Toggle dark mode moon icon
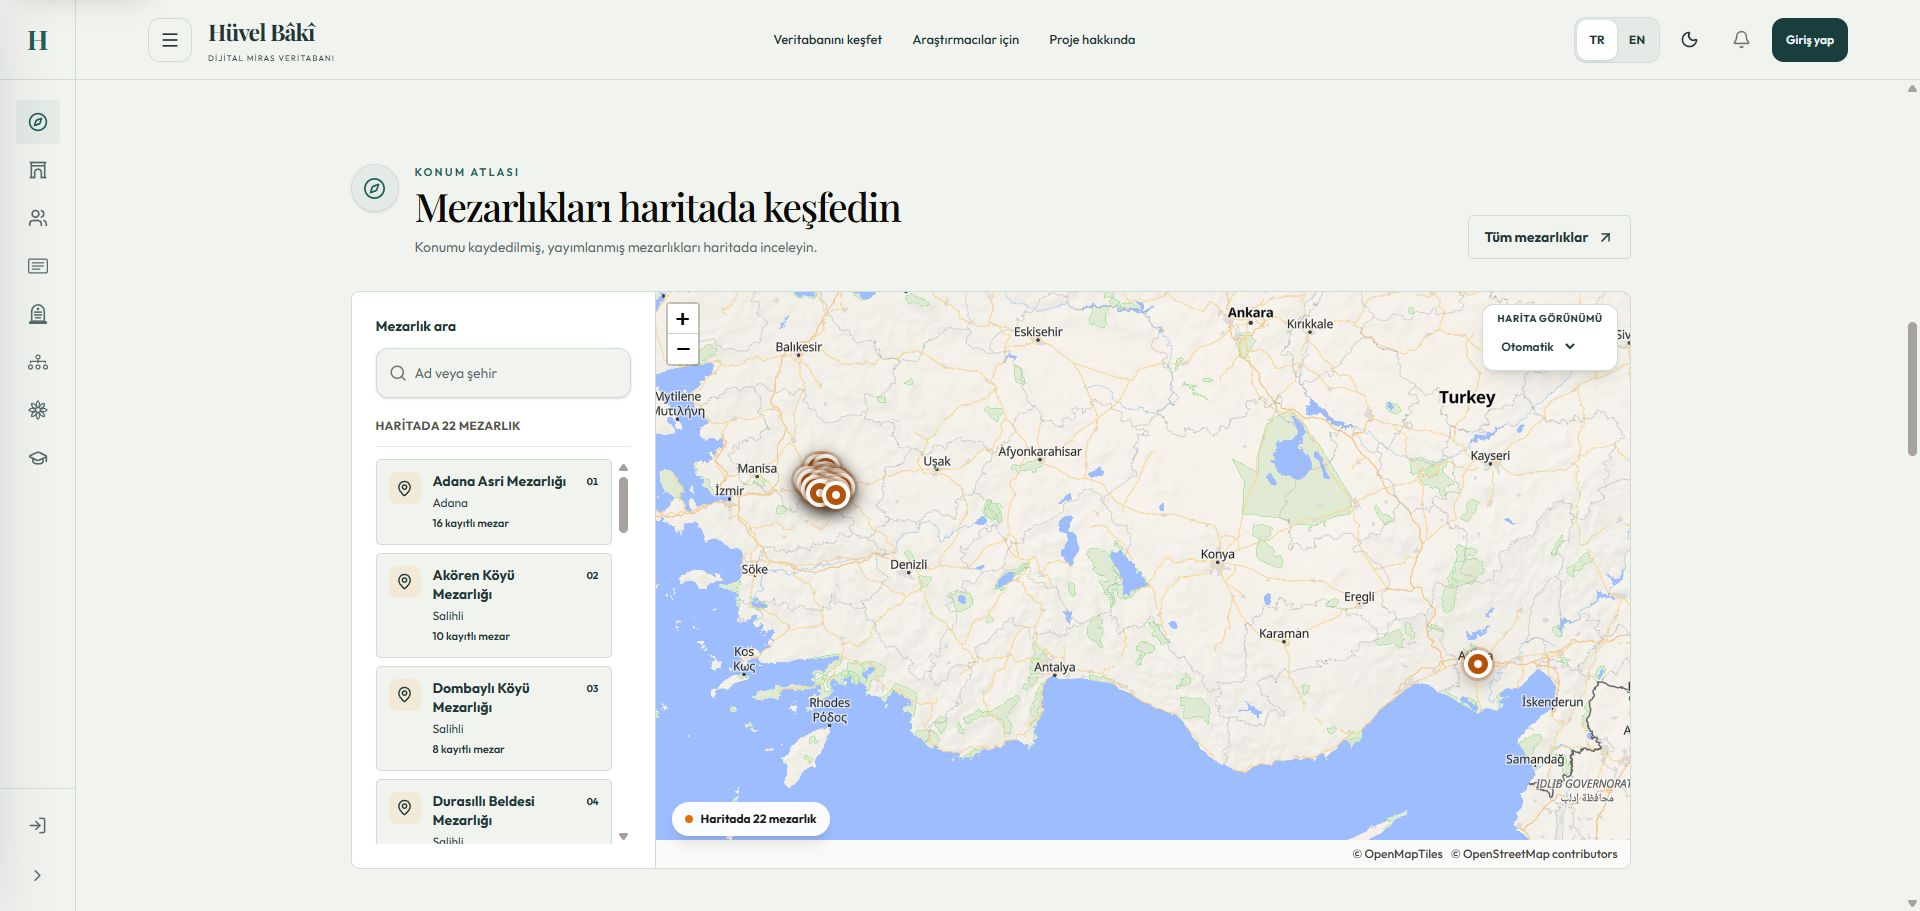The height and width of the screenshot is (911, 1920). point(1689,40)
